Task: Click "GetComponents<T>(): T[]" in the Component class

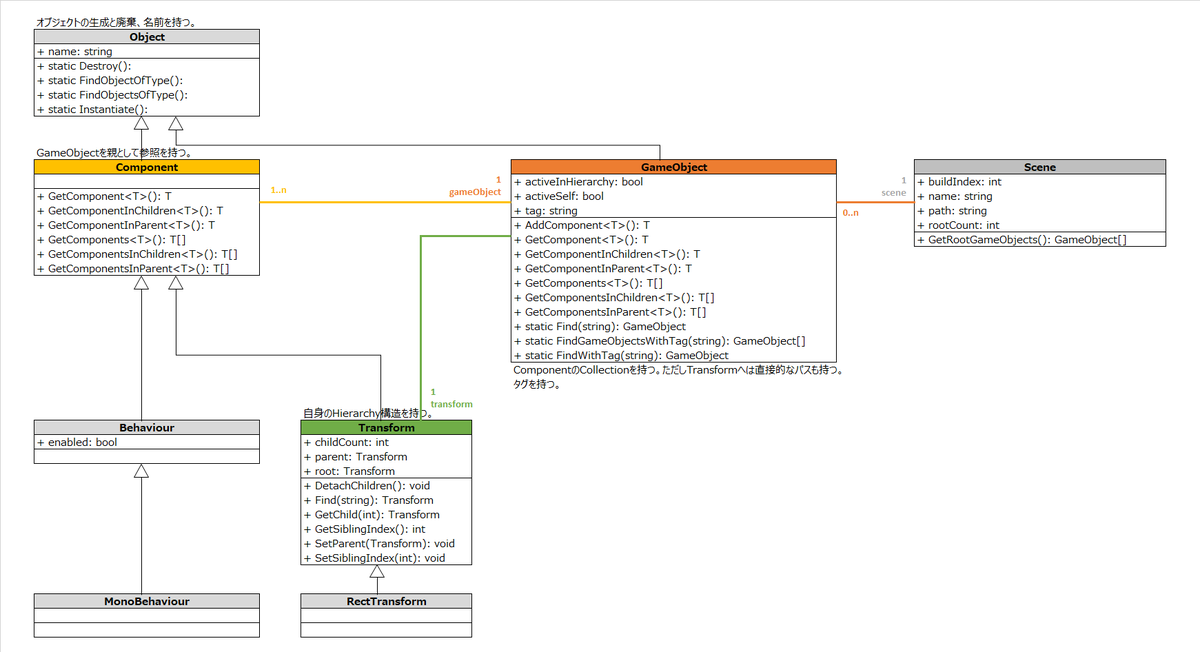Action: [x=112, y=240]
